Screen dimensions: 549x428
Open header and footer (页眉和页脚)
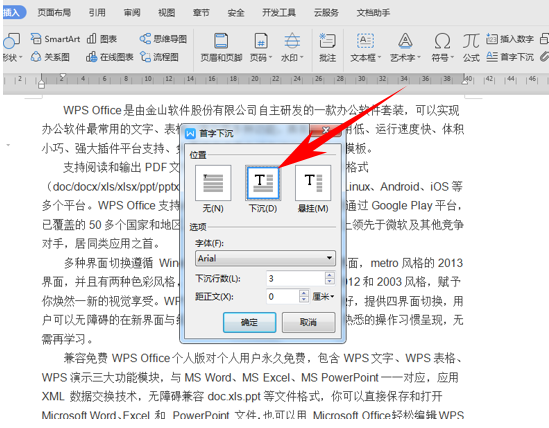point(221,48)
